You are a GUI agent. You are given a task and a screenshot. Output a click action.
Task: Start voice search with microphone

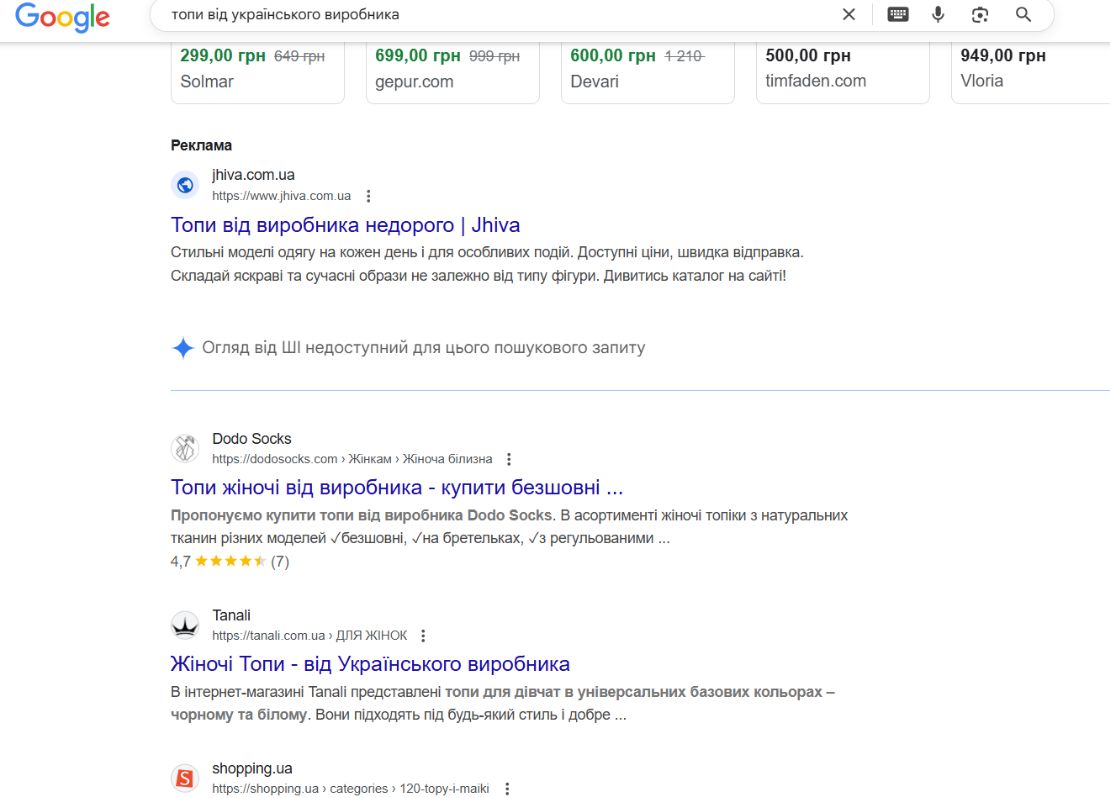[x=938, y=14]
